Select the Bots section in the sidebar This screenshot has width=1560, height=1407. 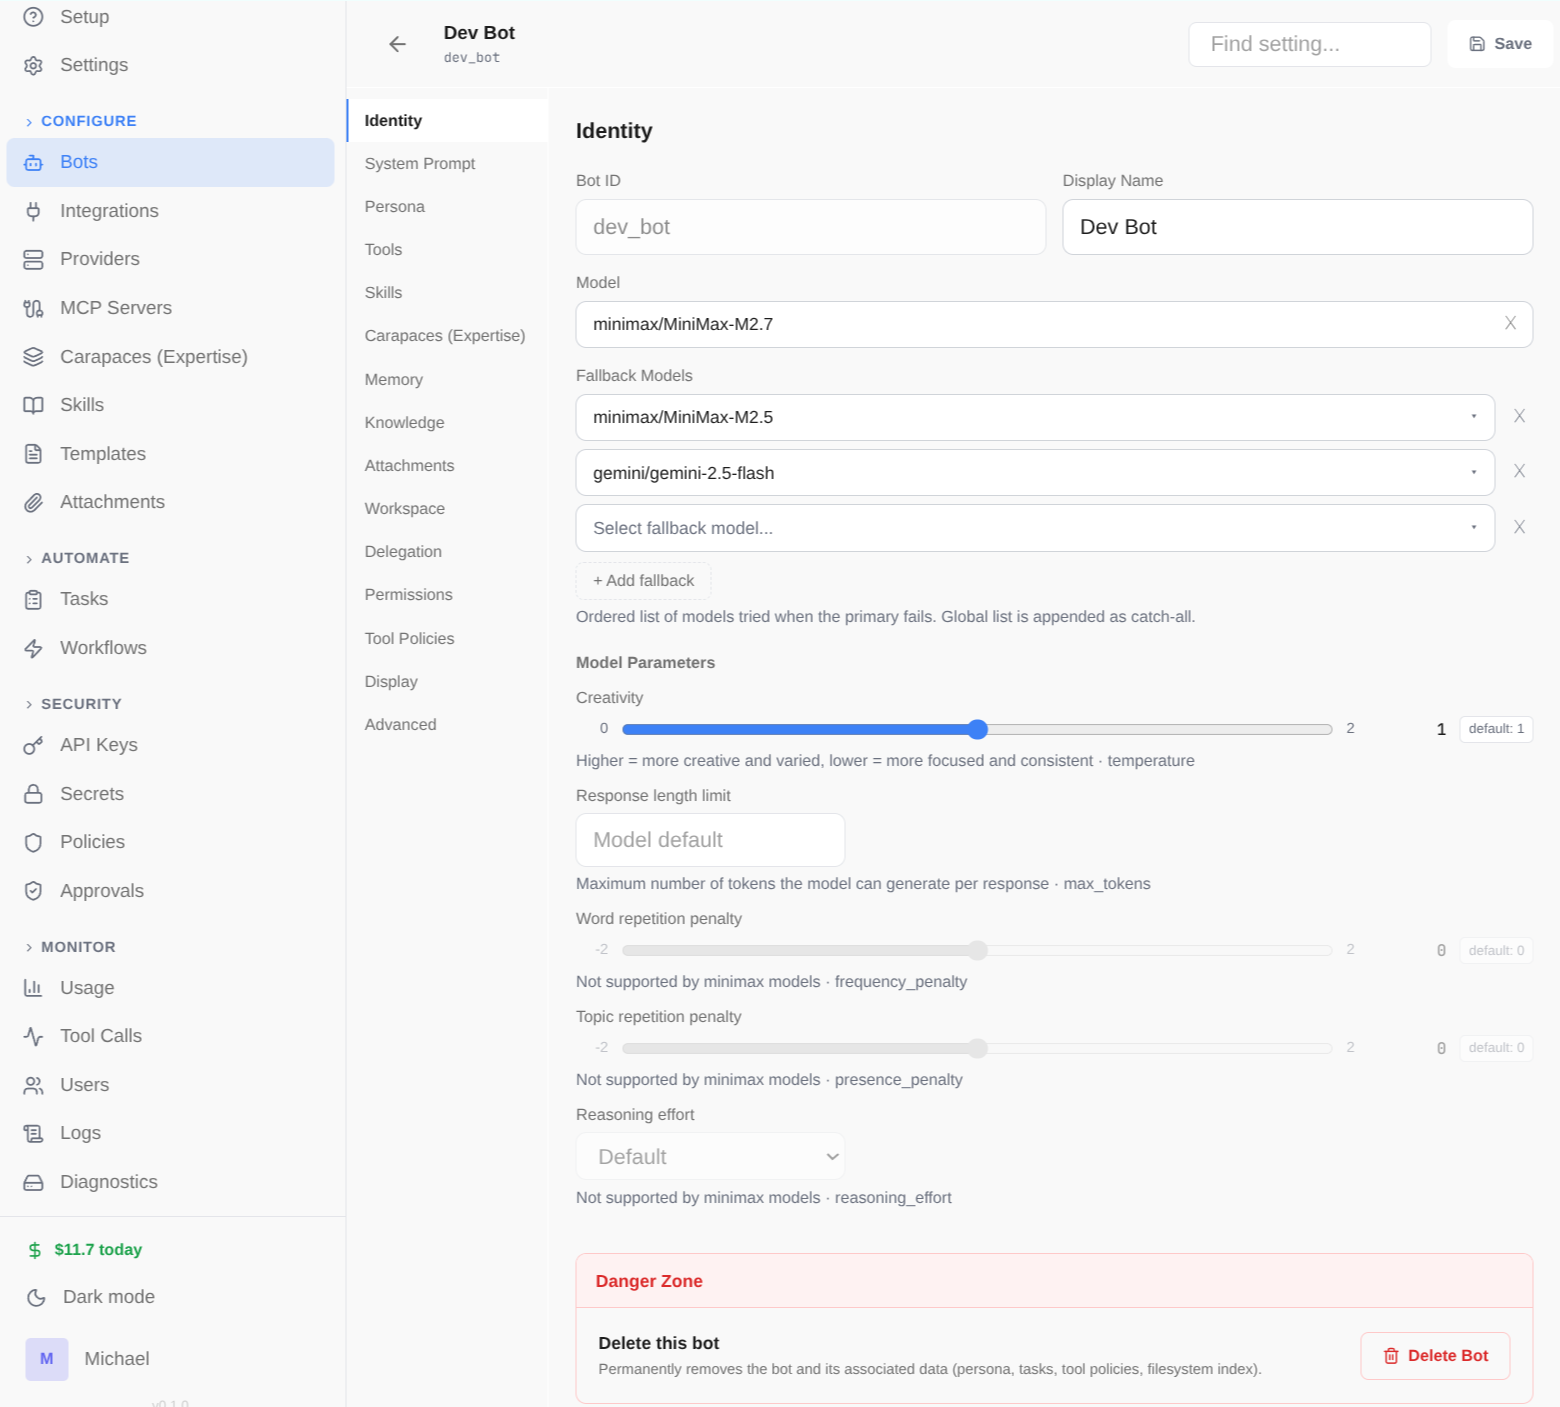point(78,161)
